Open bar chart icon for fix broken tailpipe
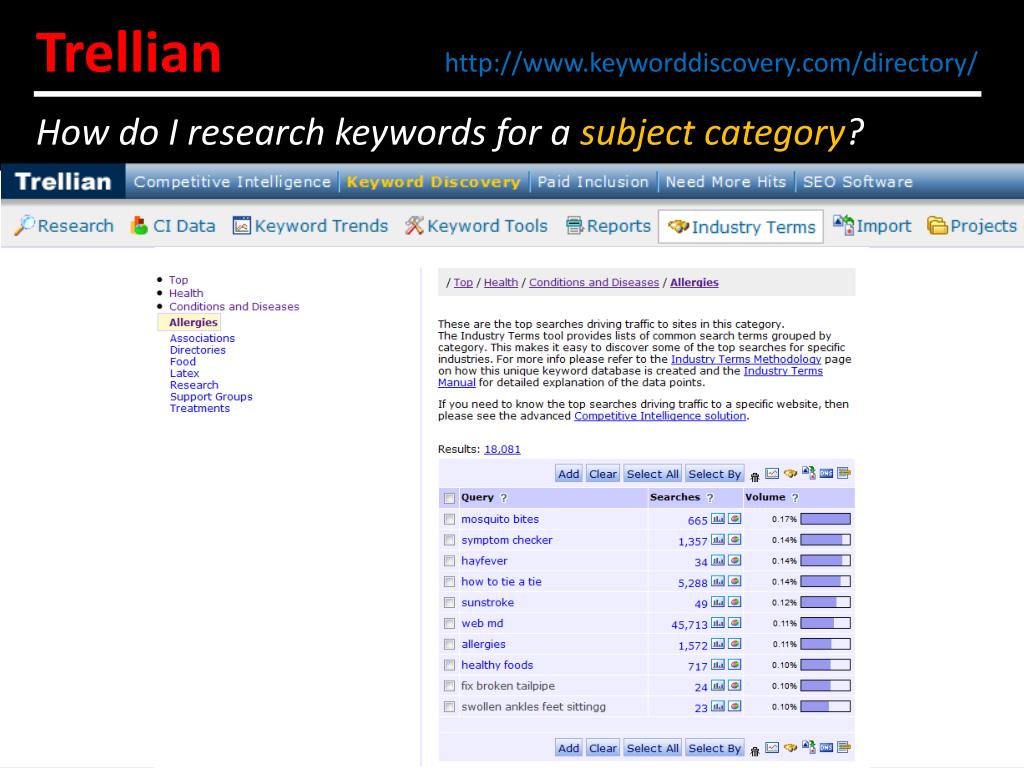This screenshot has height=768, width=1024. coord(718,686)
